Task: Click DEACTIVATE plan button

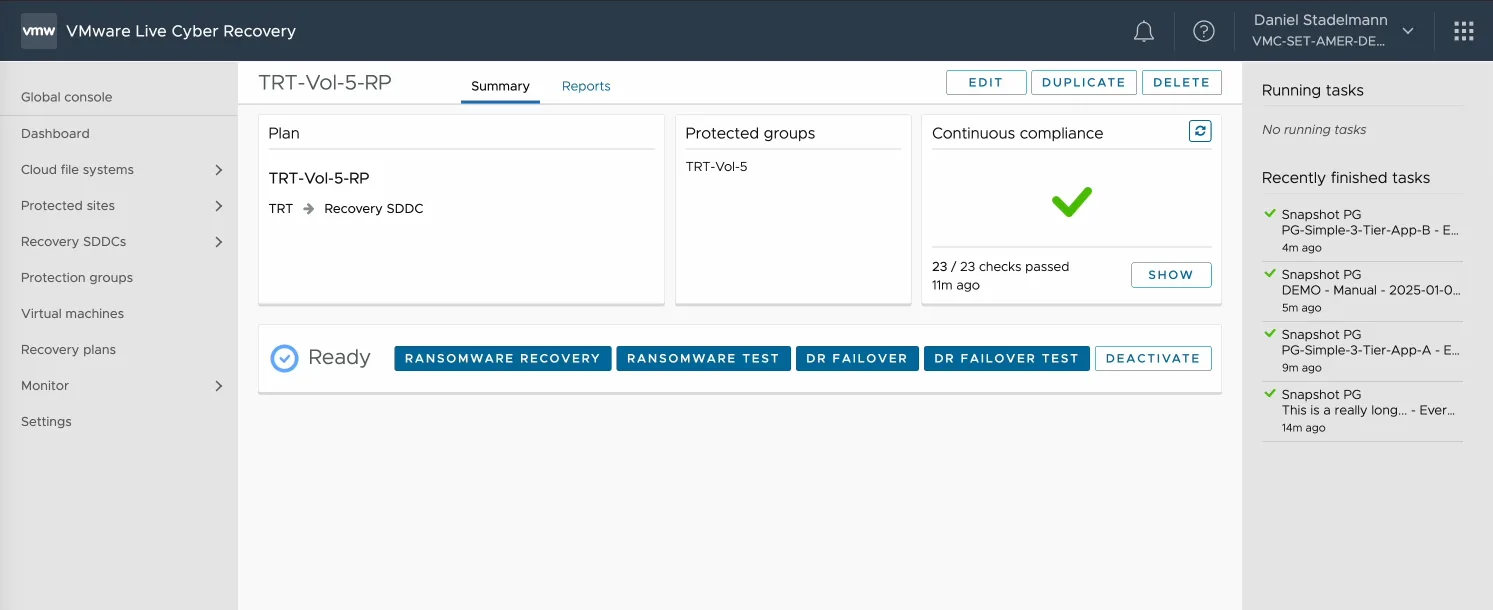Action: point(1153,358)
